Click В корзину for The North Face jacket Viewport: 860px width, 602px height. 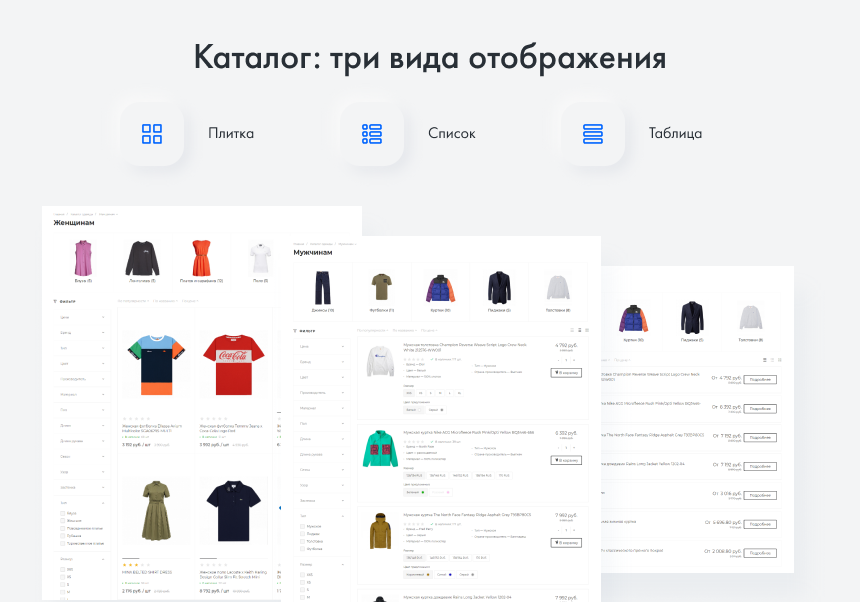(566, 541)
